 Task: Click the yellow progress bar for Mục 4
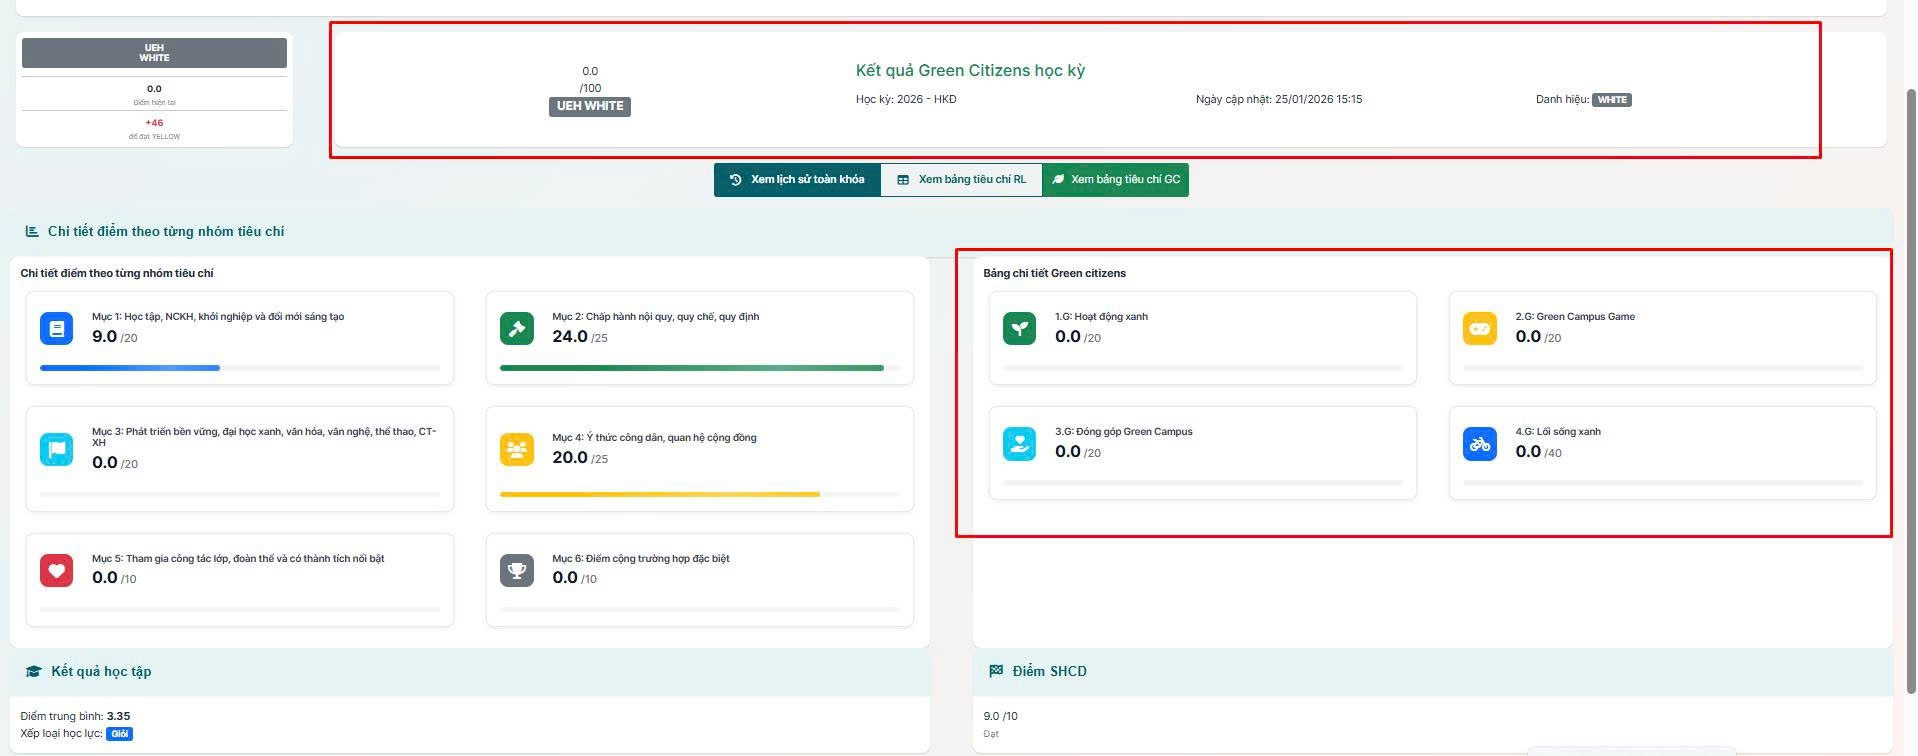click(659, 494)
